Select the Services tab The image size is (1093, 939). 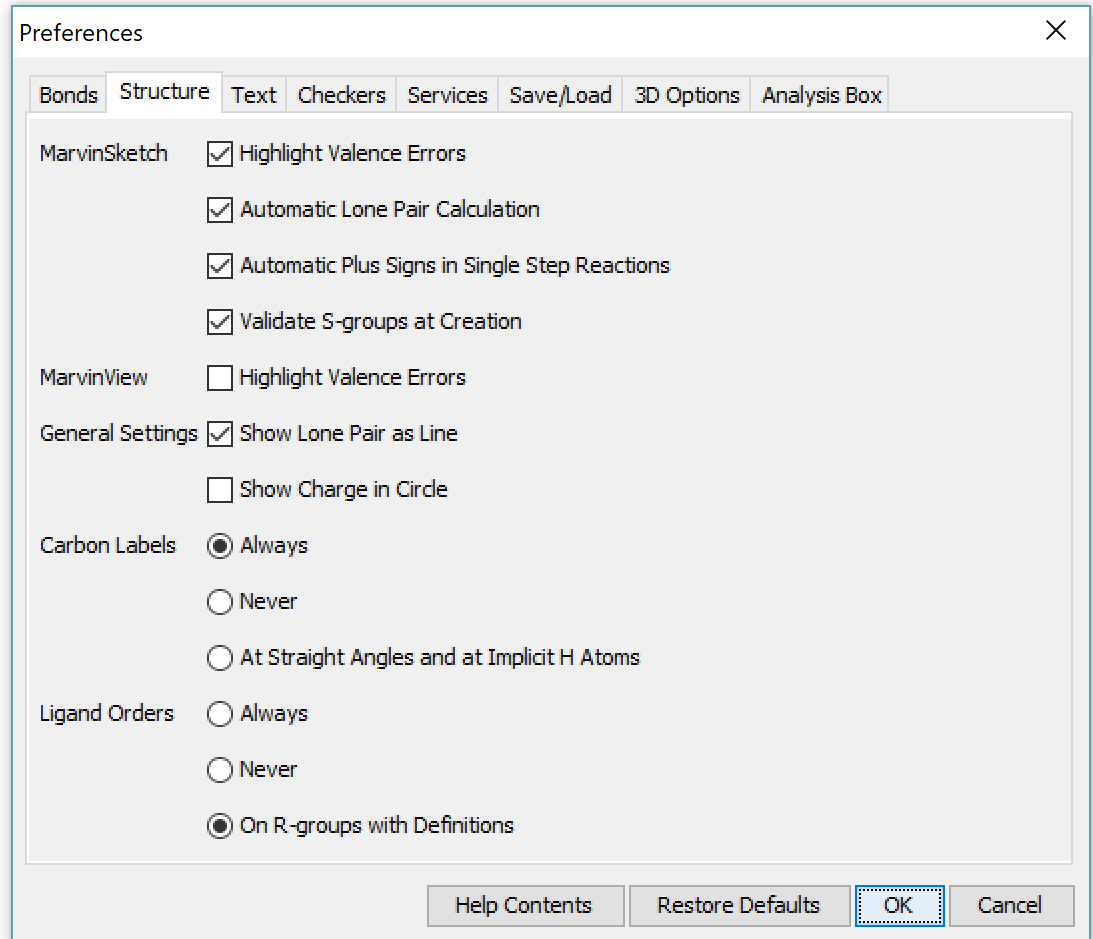pos(447,95)
